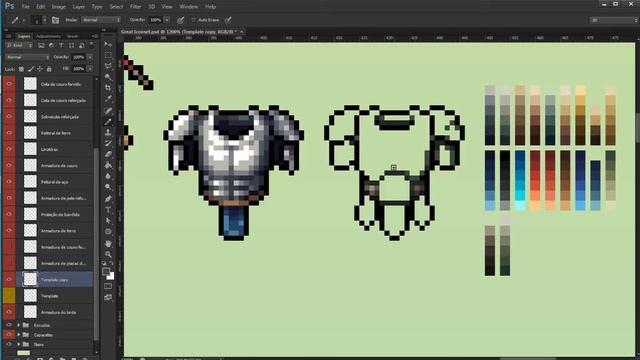Hide the Peitoral de ferro layer
This screenshot has width=640, height=360.
click(x=9, y=133)
